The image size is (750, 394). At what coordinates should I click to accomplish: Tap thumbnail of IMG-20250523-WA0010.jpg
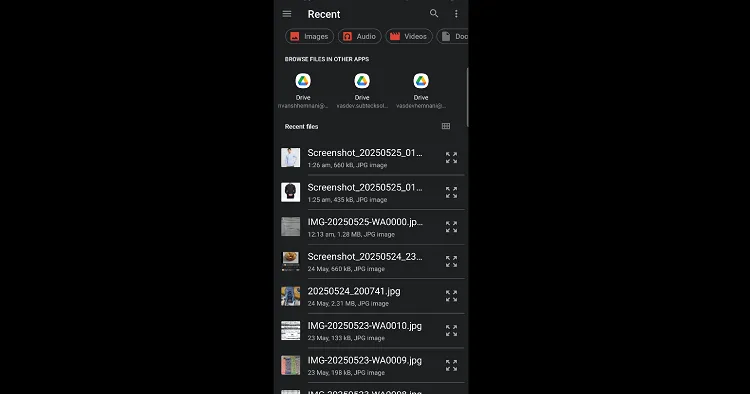pos(290,330)
